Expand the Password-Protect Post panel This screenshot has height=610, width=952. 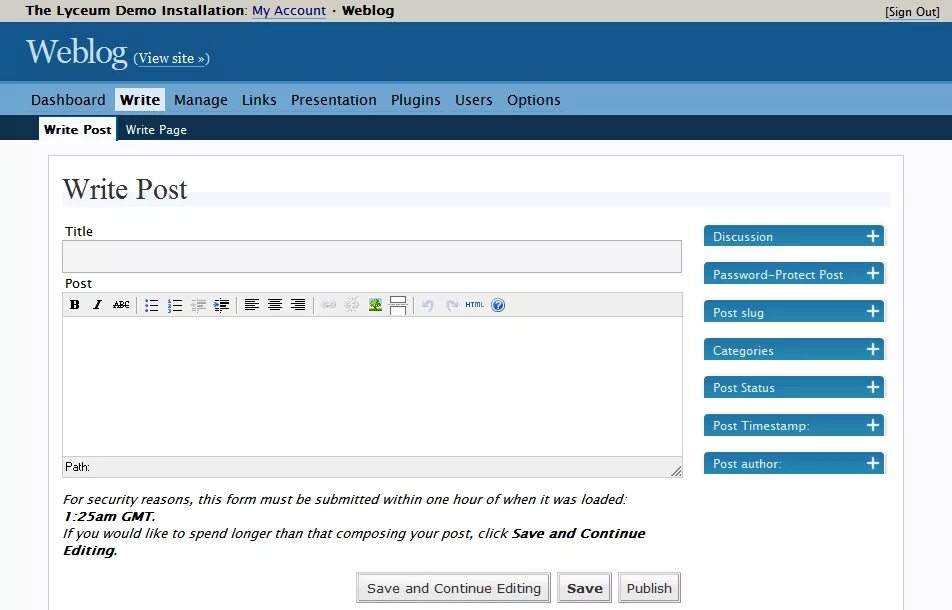pyautogui.click(x=794, y=274)
